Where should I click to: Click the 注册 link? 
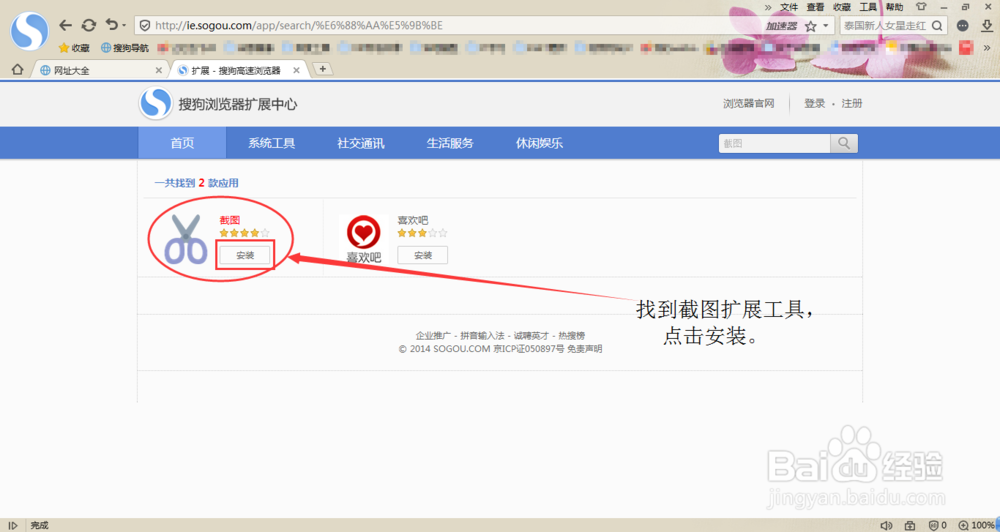point(851,103)
